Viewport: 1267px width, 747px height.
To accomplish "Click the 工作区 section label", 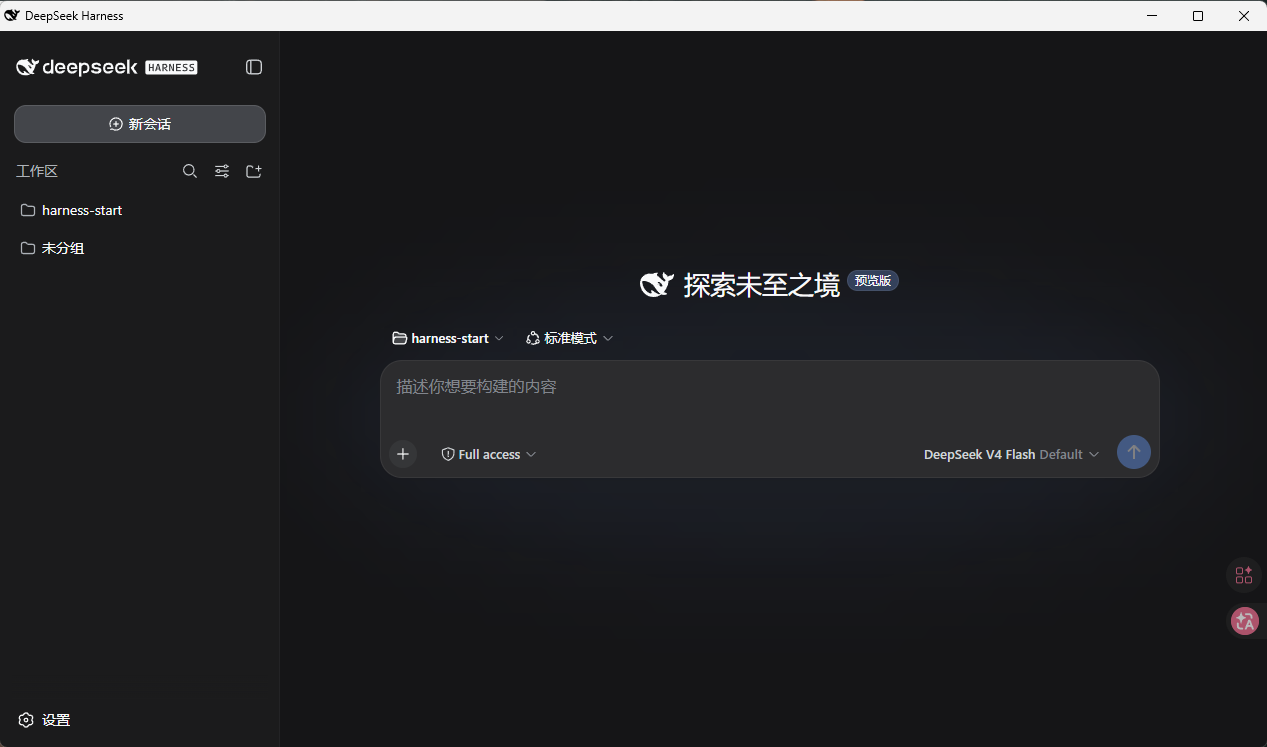I will (x=37, y=171).
